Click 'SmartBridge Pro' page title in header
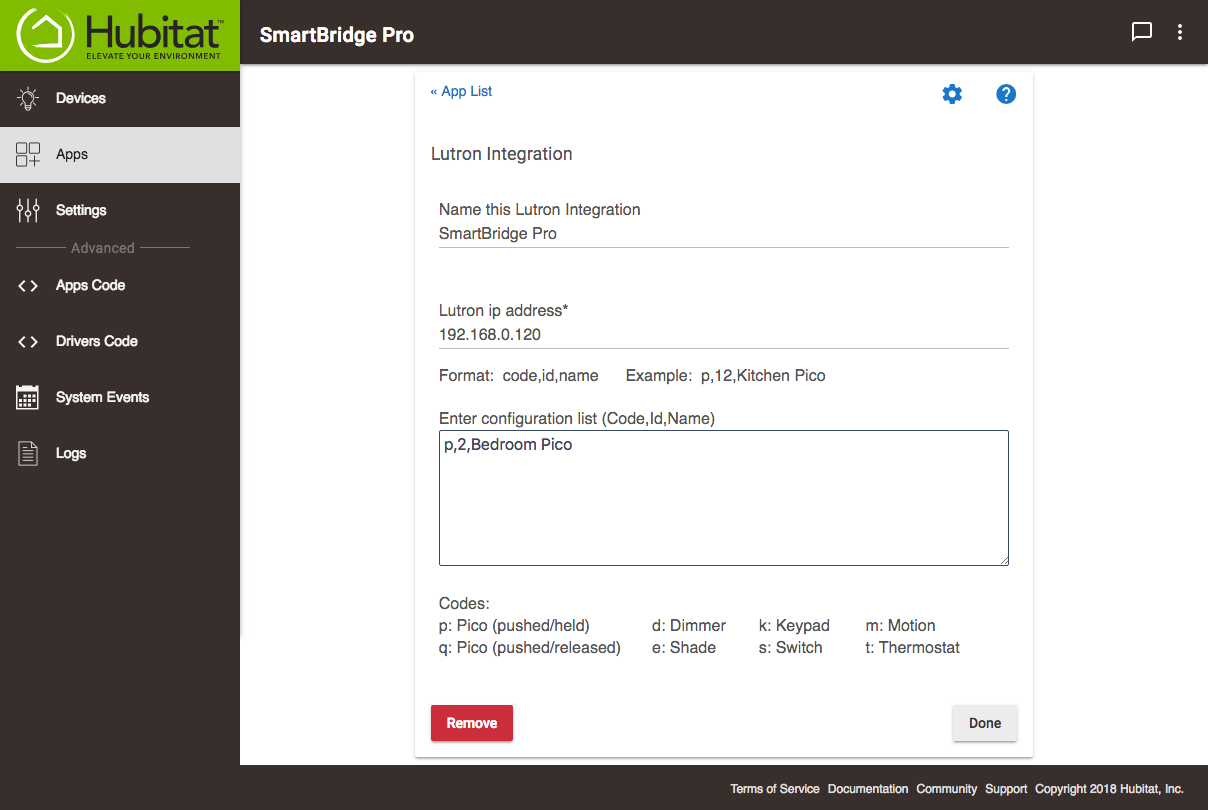1208x810 pixels. (x=337, y=35)
